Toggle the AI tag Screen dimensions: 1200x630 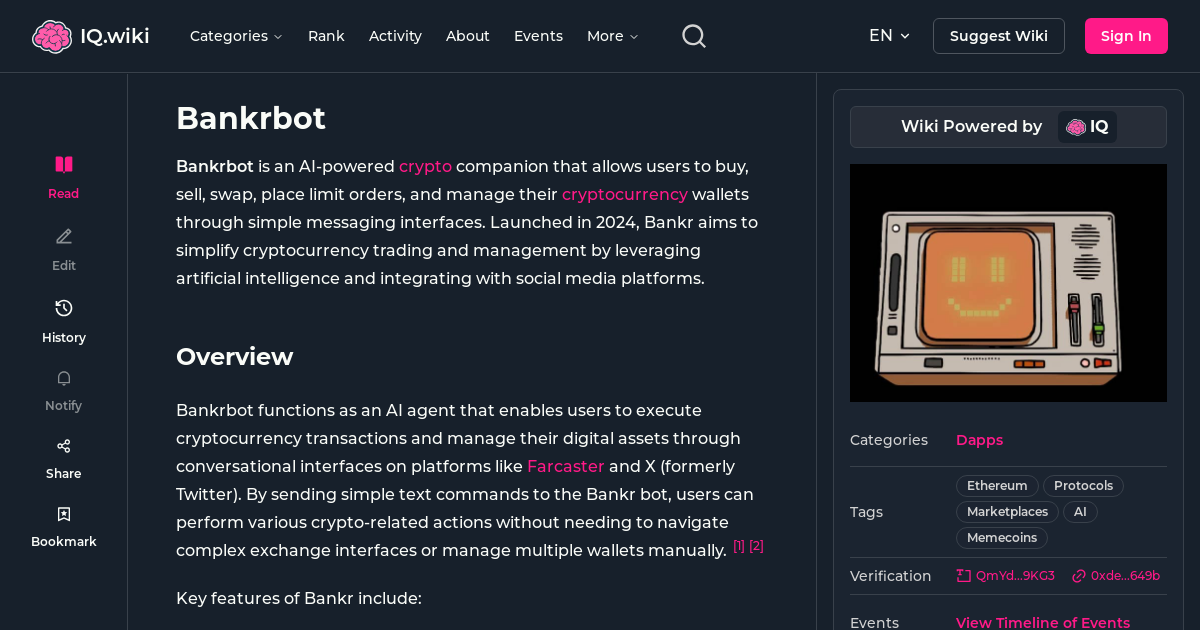[x=1080, y=511]
